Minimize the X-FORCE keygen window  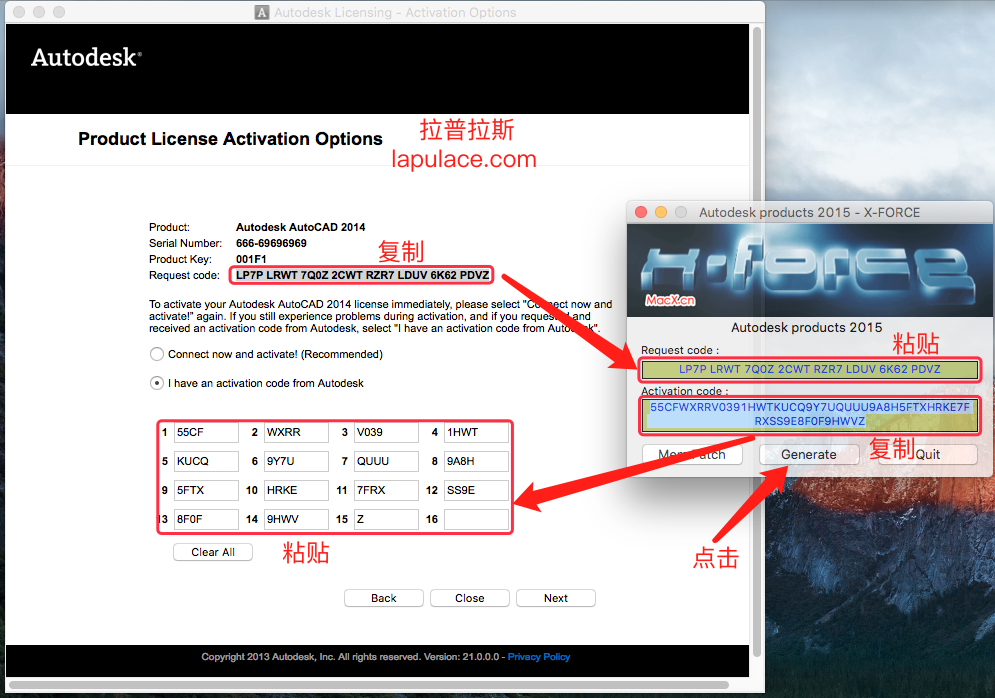[660, 212]
